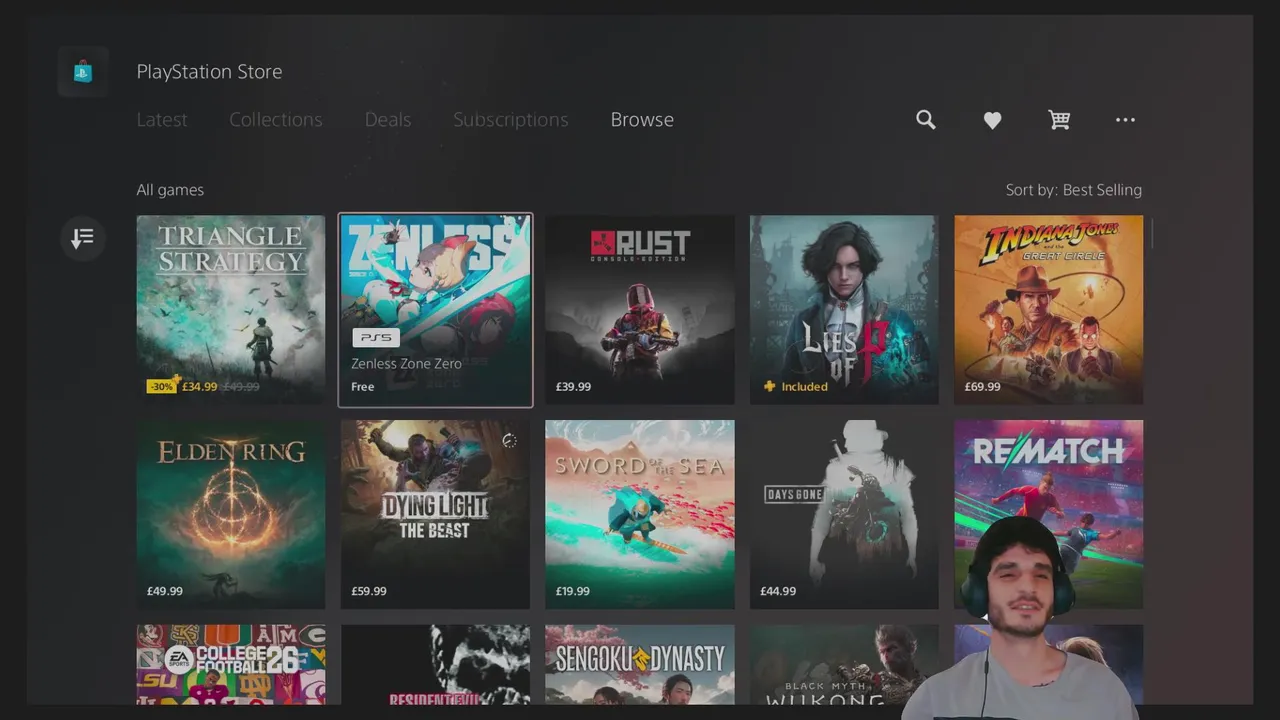Click the -30% discount badge on Triangle Strategy
The image size is (1280, 720).
click(161, 386)
